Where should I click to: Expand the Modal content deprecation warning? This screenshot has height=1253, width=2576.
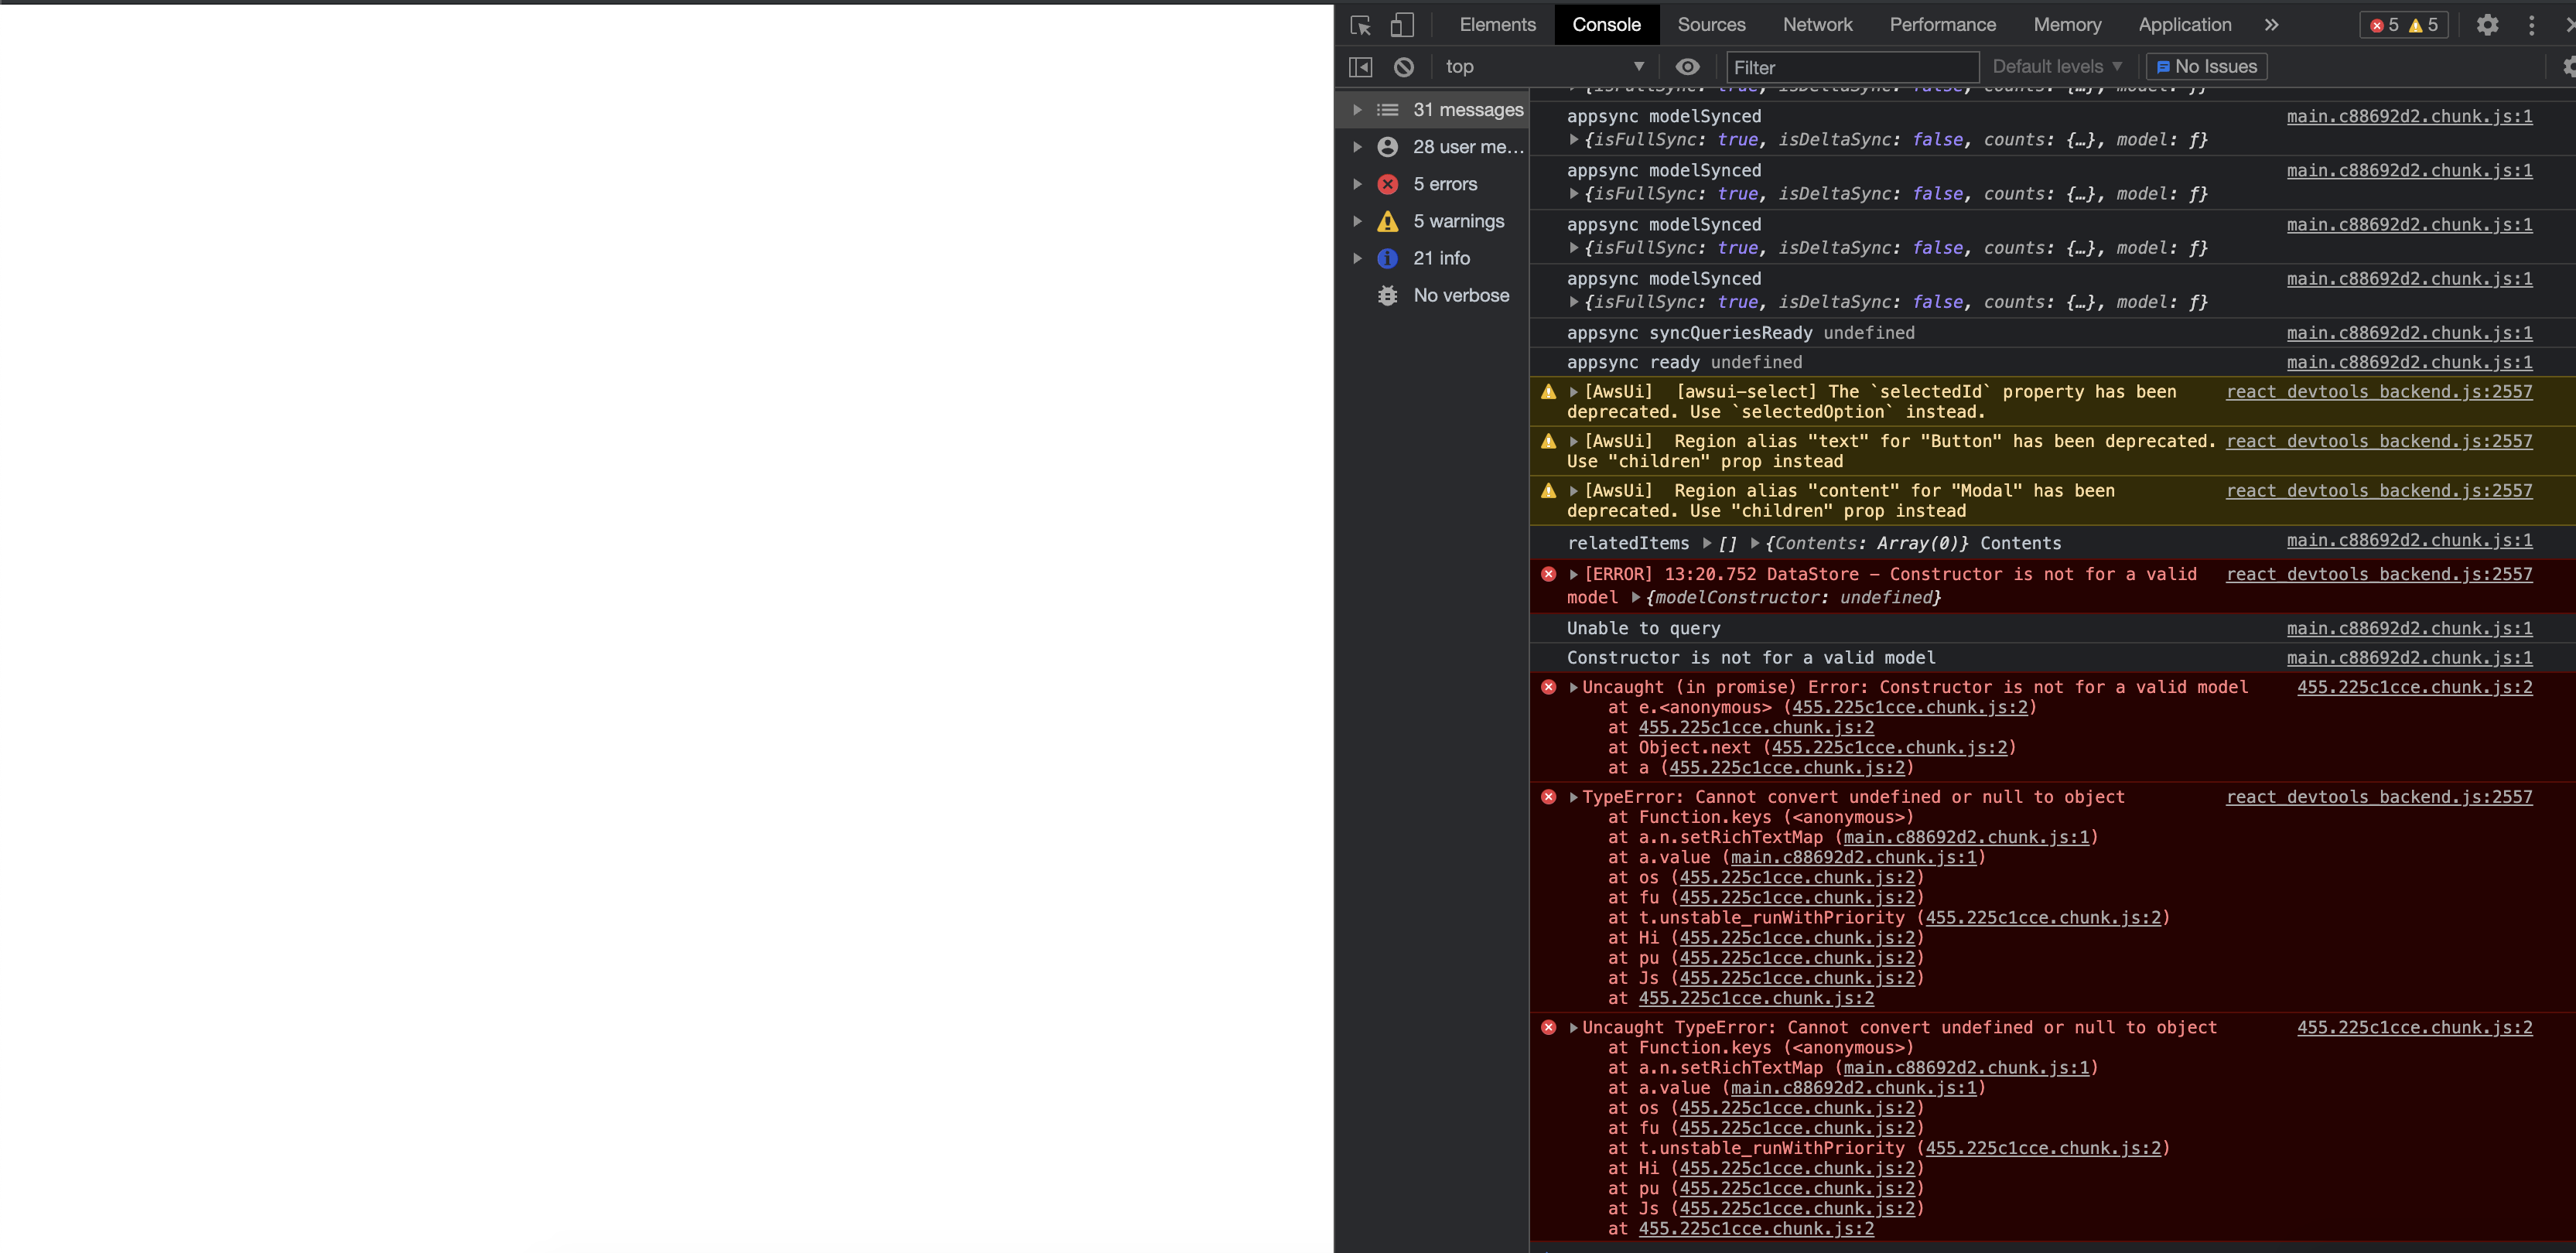(x=1573, y=491)
